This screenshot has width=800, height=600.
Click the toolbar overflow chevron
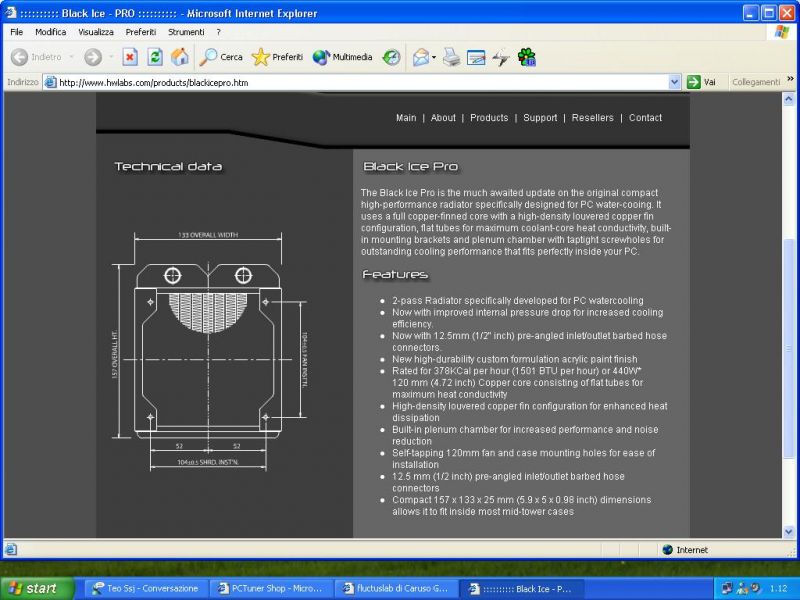(790, 79)
